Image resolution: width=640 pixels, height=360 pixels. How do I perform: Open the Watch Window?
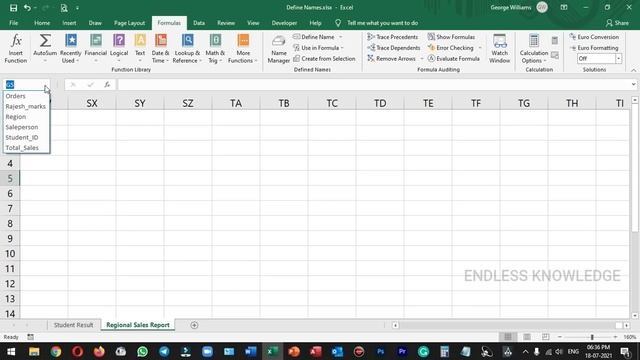500,48
